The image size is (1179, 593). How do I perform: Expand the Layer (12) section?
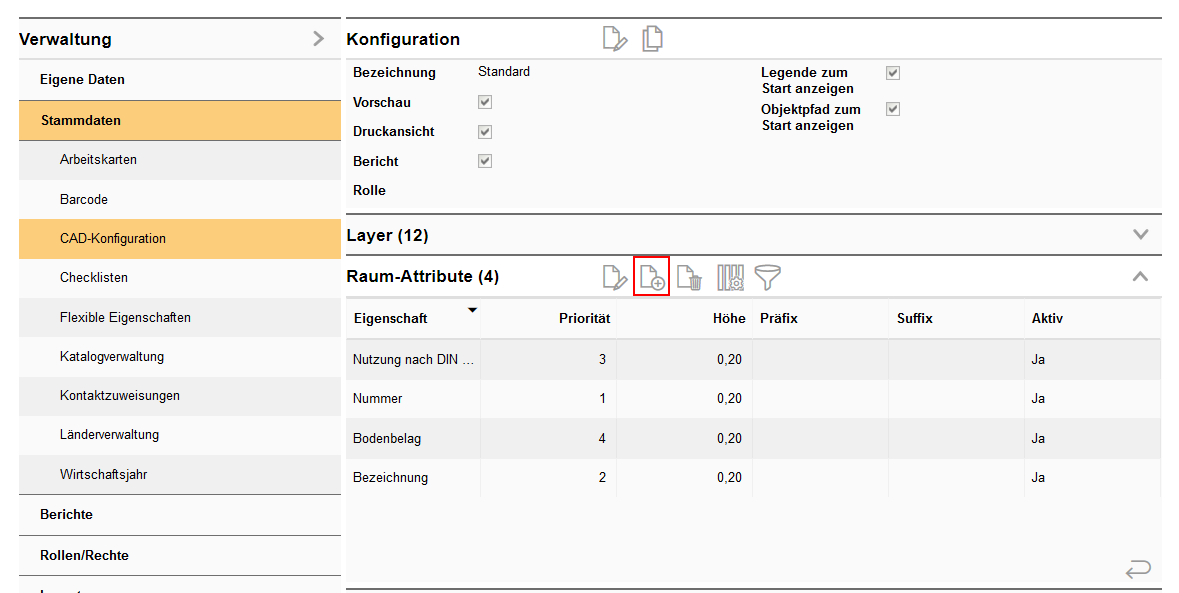point(1140,235)
